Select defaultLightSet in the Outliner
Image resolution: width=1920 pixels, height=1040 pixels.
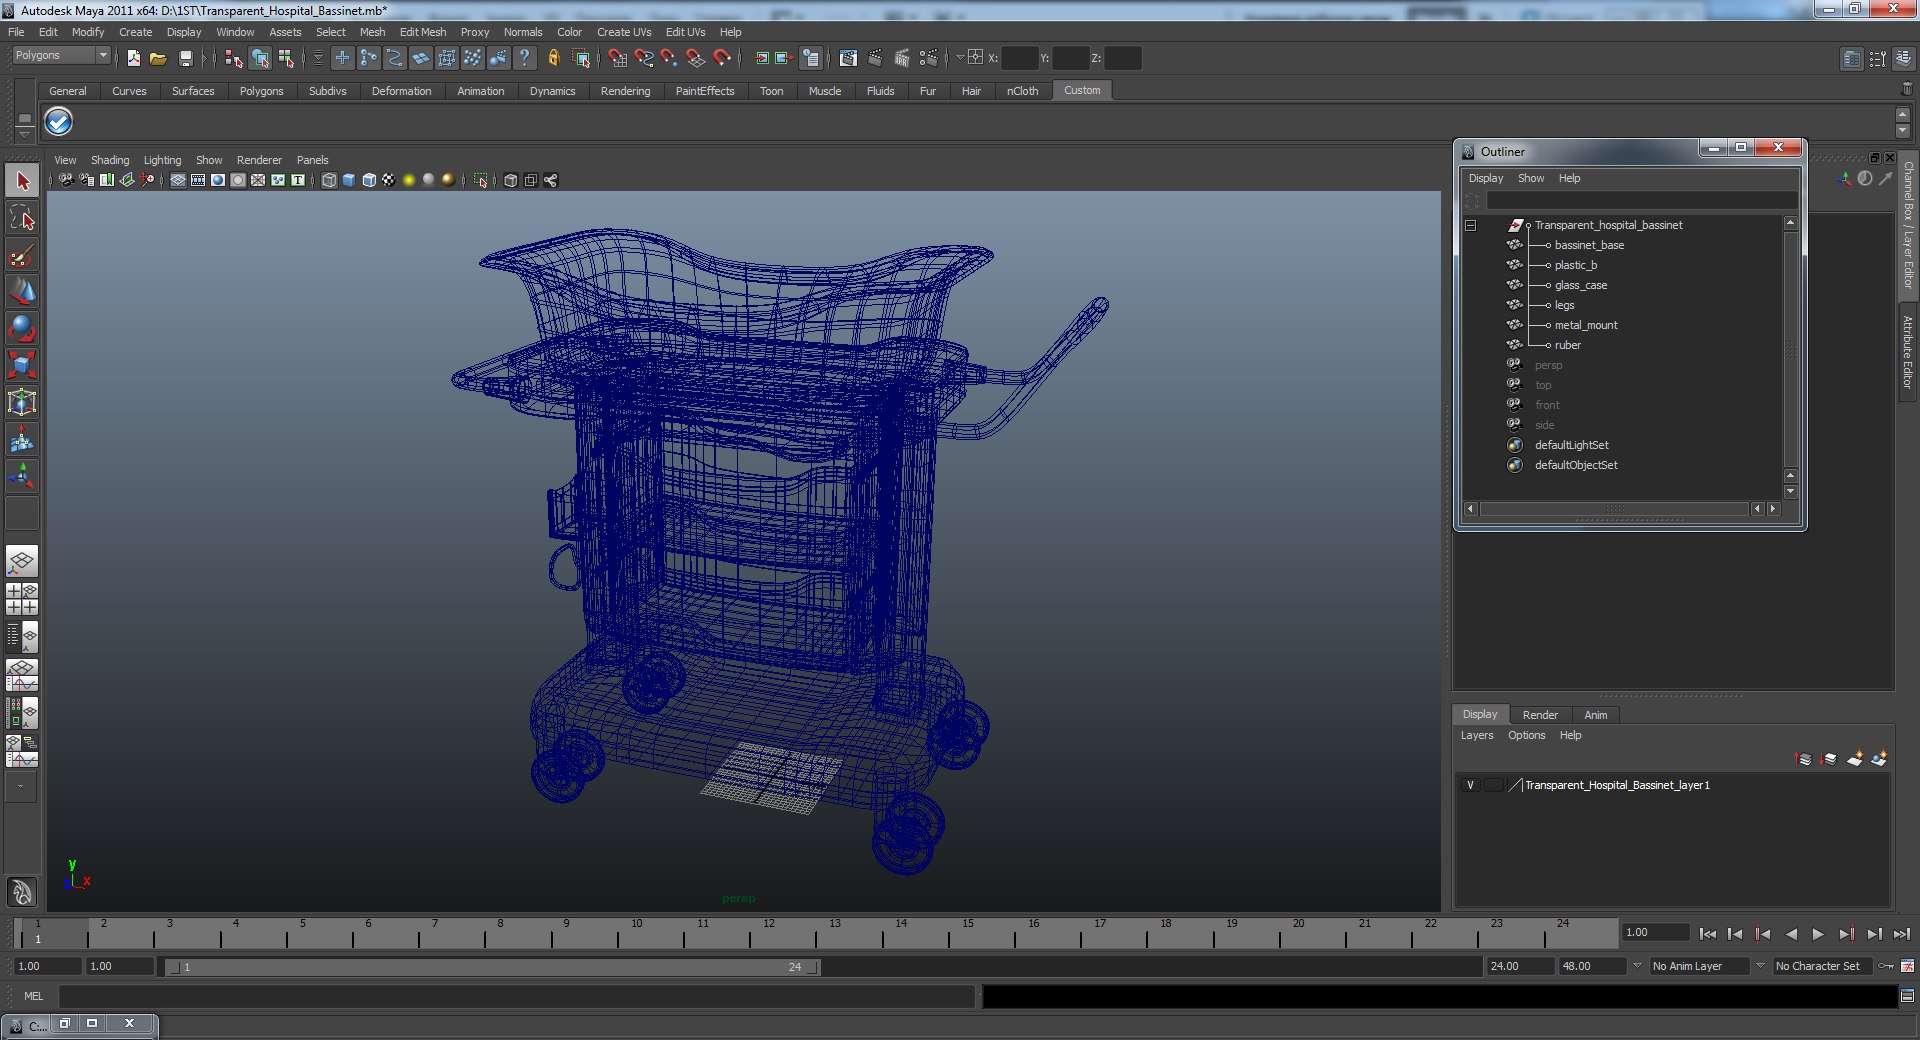[1571, 445]
